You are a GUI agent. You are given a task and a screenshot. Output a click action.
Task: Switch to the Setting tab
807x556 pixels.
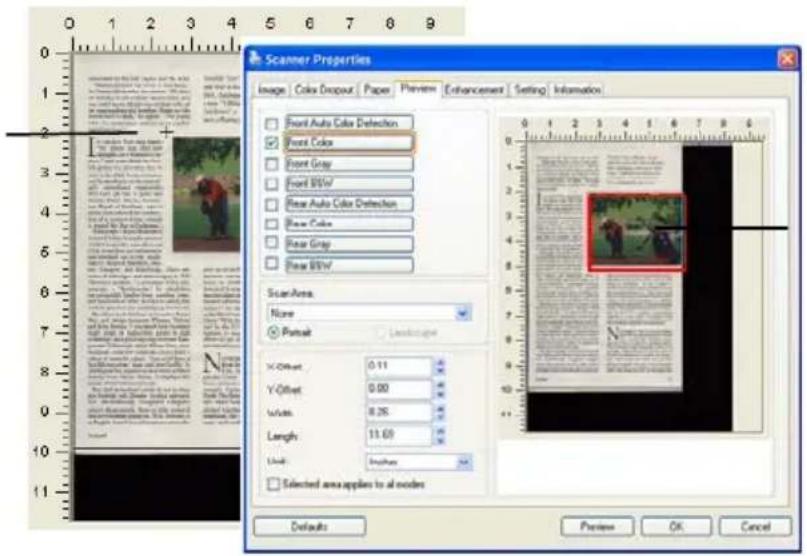(530, 90)
